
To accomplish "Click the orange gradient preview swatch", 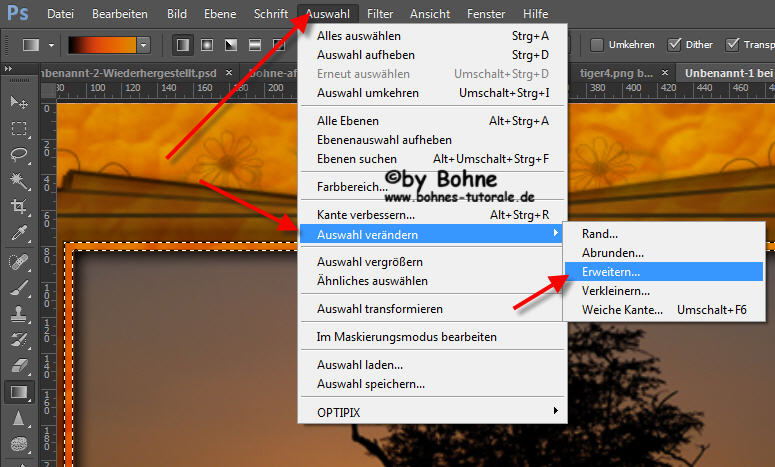I will pos(102,45).
